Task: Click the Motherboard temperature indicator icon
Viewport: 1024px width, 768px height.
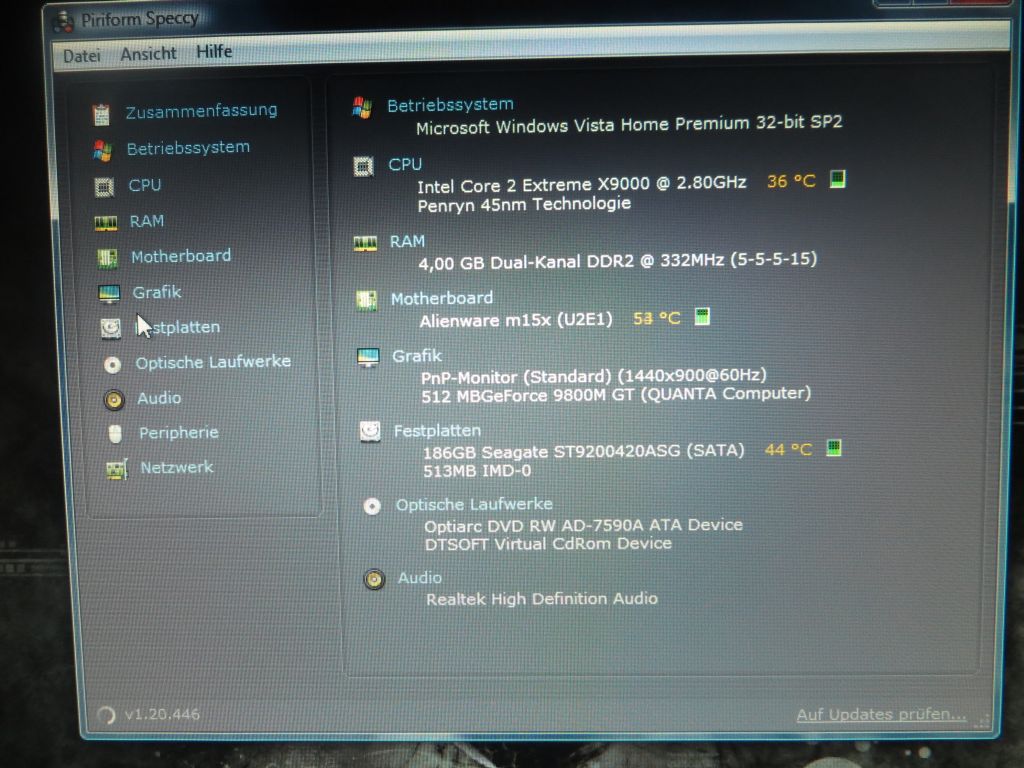Action: (702, 317)
